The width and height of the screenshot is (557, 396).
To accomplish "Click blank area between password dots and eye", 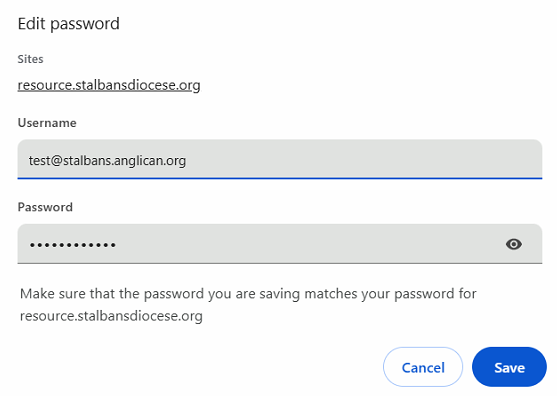I will 309,244.
